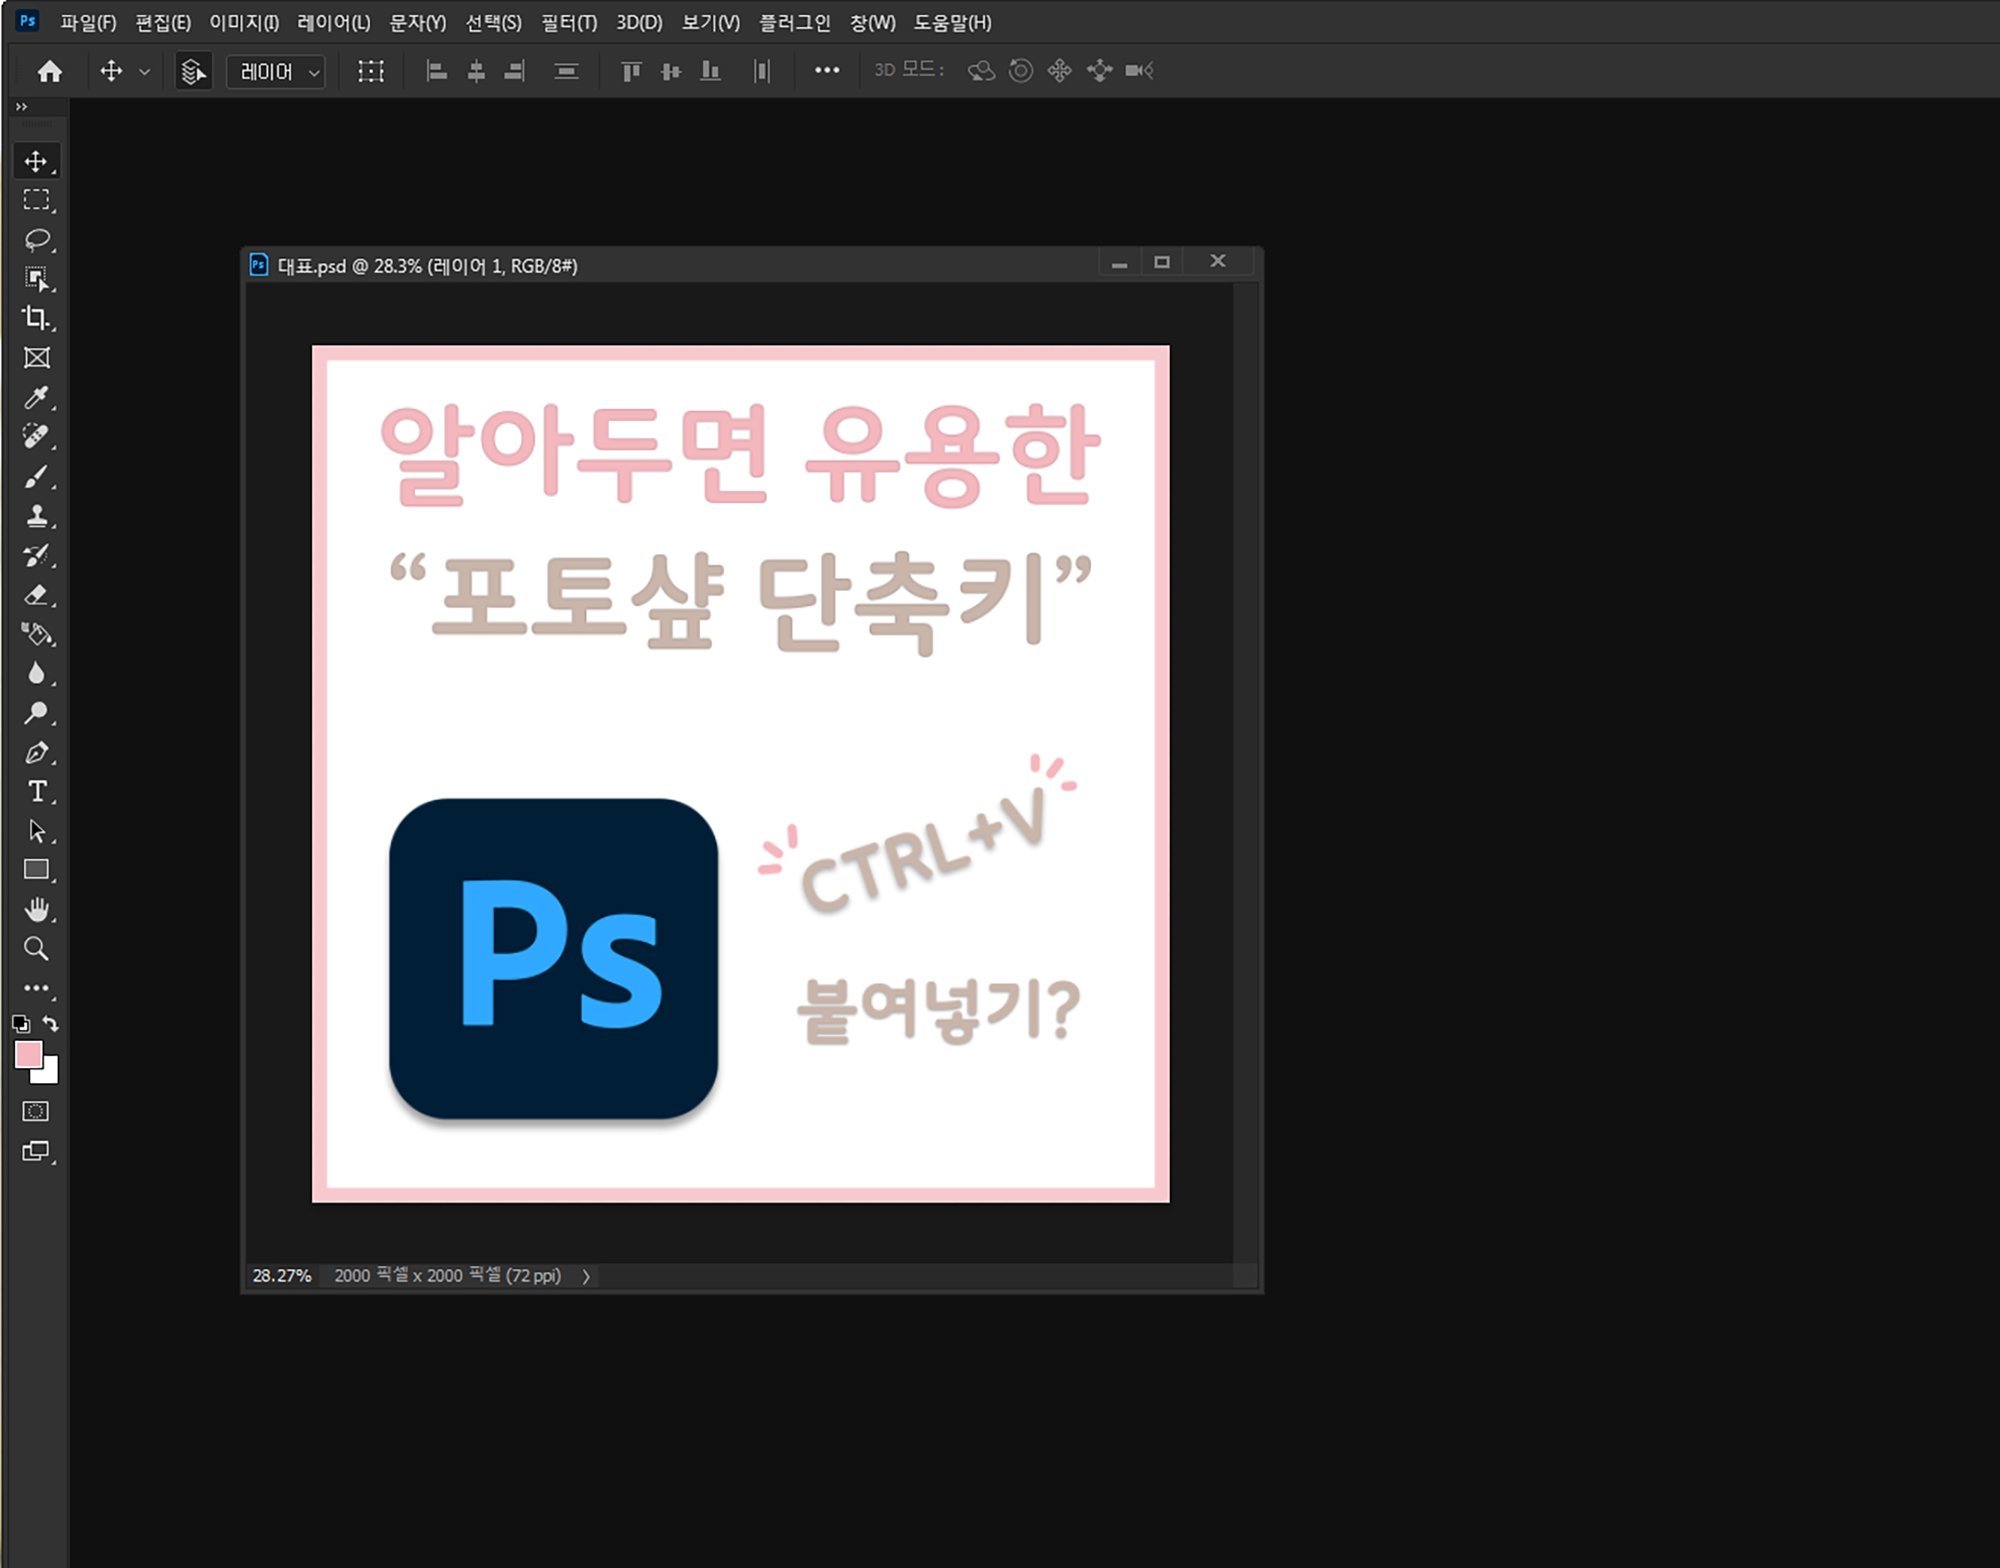Select the Eraser tool
The height and width of the screenshot is (1568, 2000).
[36, 595]
